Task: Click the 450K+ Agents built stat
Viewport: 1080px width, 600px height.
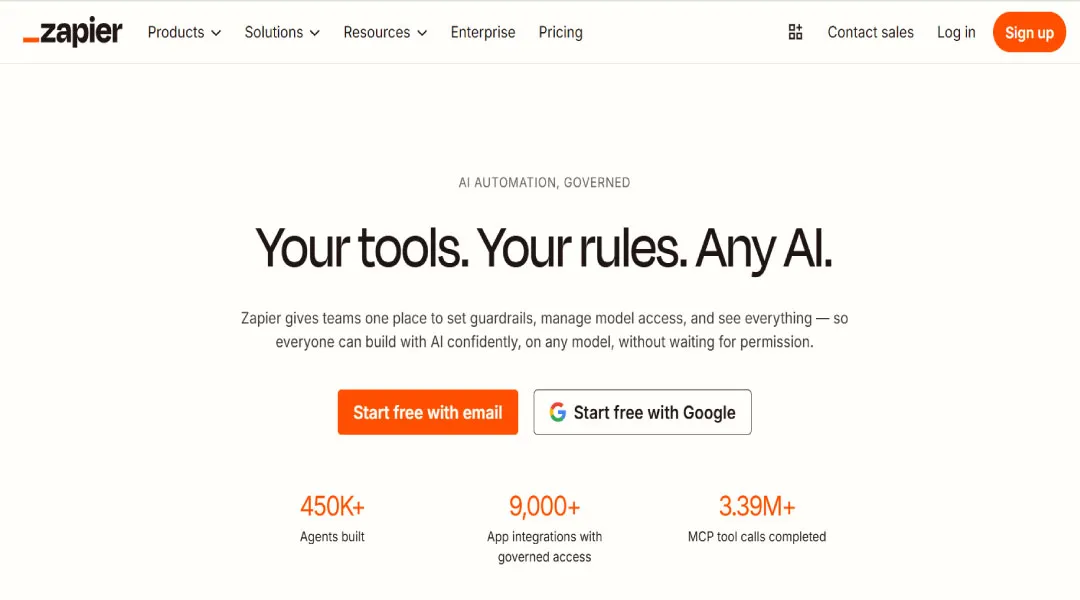Action: [x=332, y=516]
